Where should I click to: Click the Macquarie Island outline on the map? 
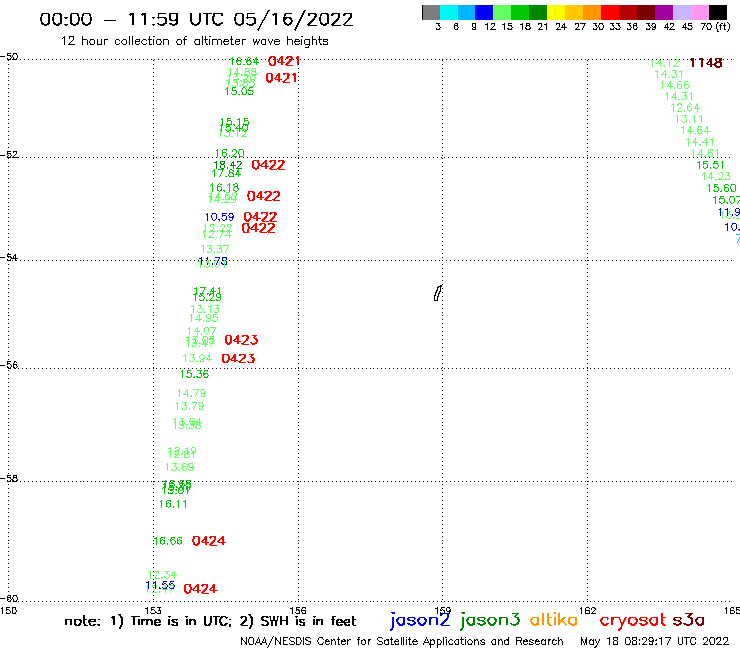point(438,293)
